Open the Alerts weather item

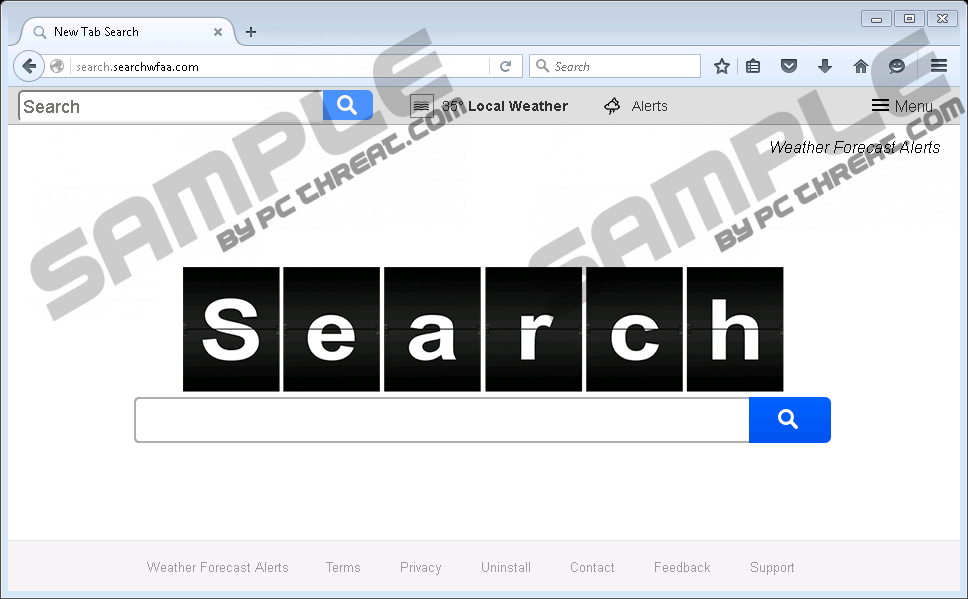pos(636,106)
